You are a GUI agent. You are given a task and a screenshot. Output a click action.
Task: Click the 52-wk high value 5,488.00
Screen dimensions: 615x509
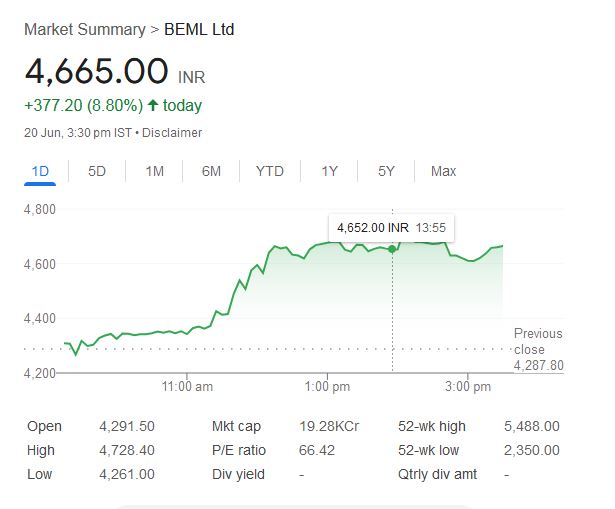tap(533, 426)
